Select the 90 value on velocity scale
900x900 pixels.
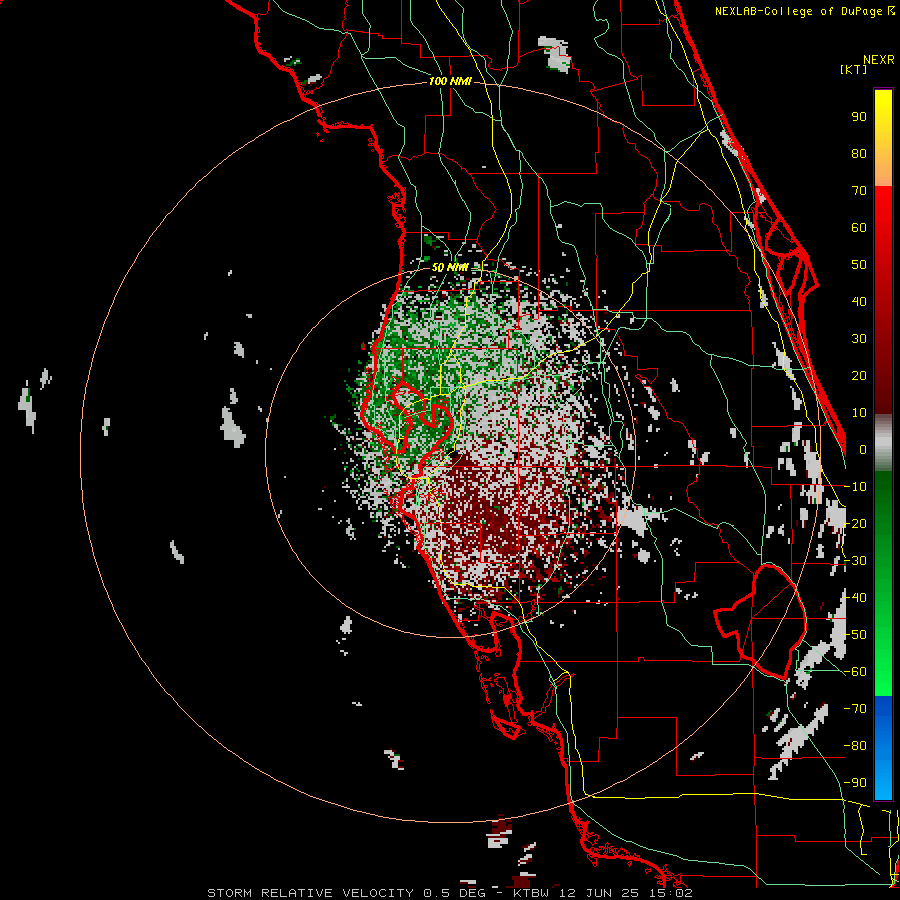[x=859, y=117]
